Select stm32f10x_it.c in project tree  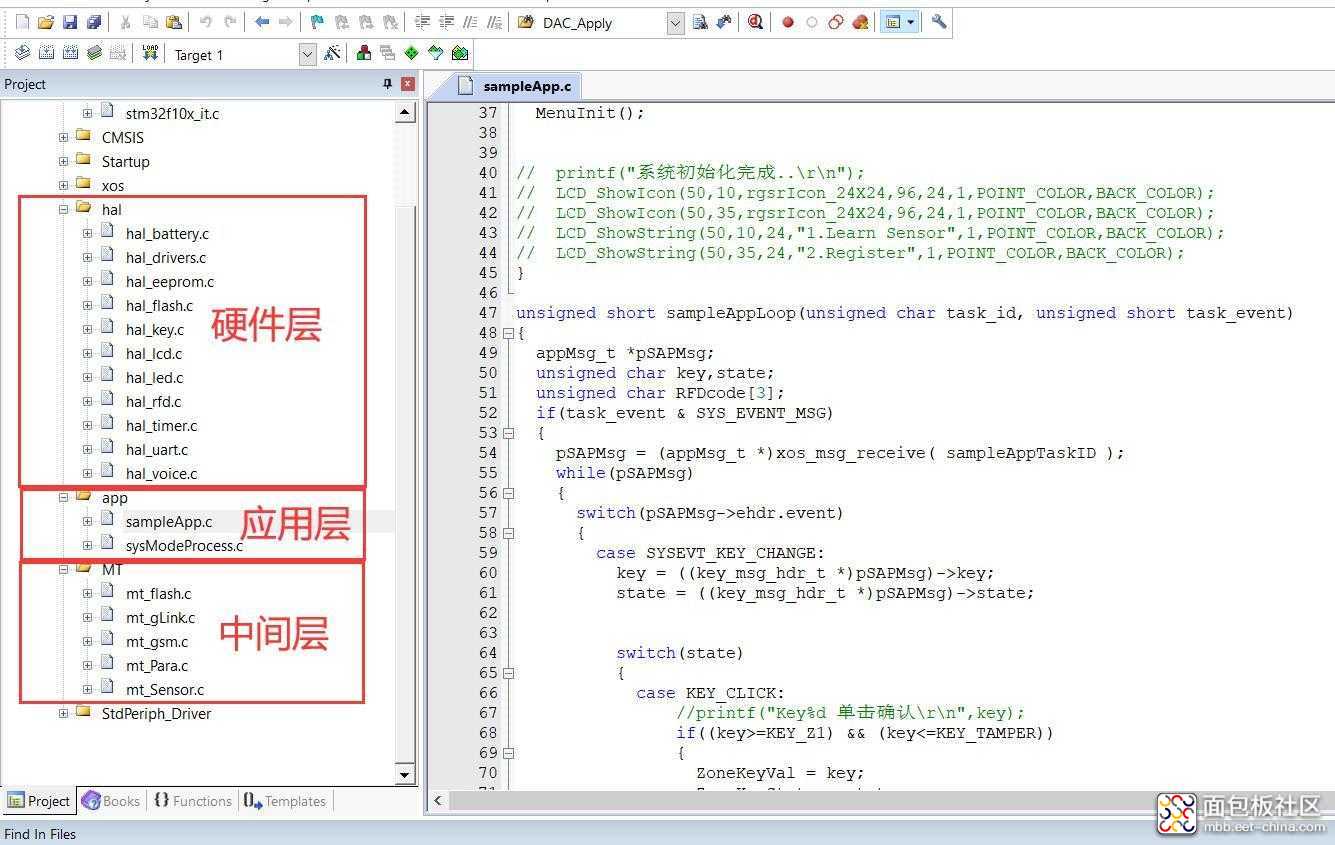pyautogui.click(x=172, y=113)
